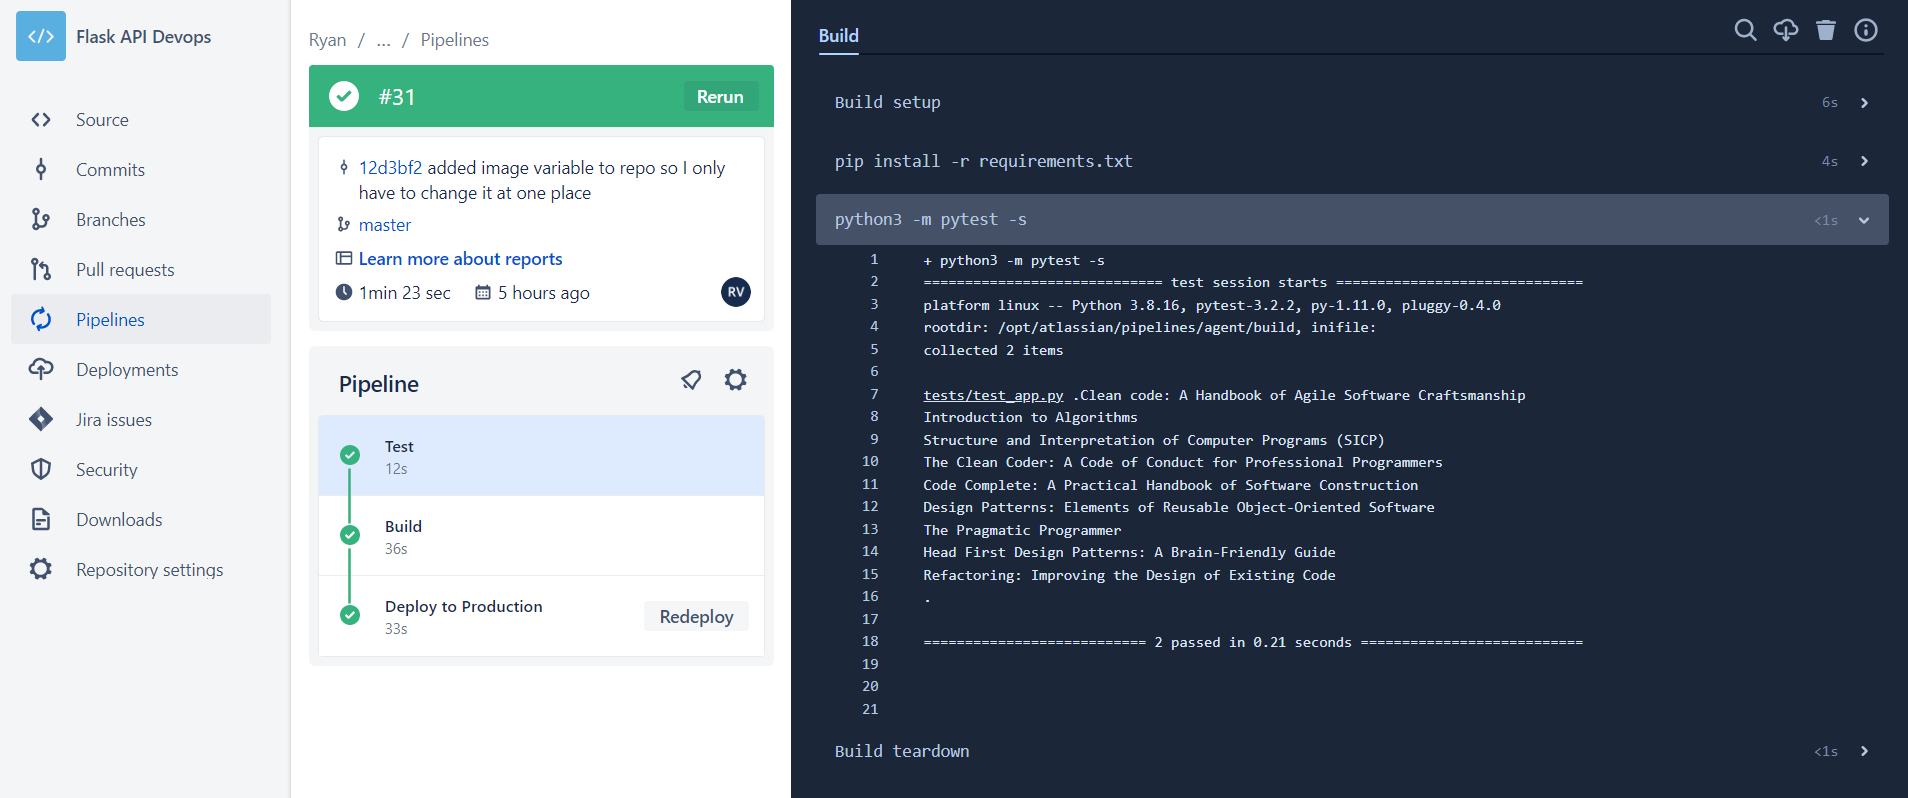Open Downloads page
This screenshot has width=1908, height=798.
[119, 520]
